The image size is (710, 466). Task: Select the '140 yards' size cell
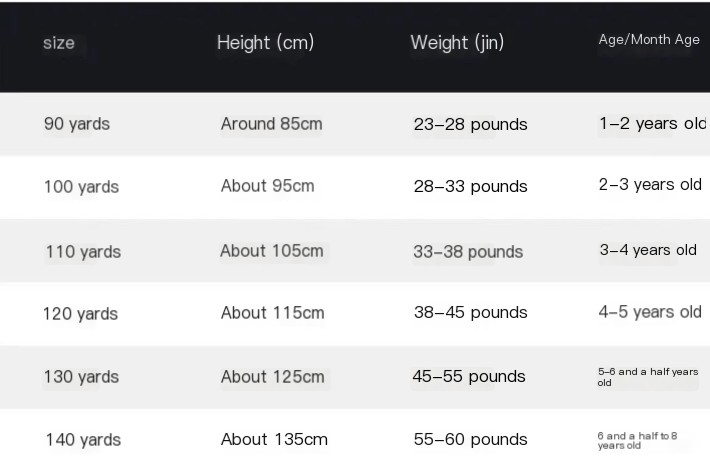pos(83,440)
